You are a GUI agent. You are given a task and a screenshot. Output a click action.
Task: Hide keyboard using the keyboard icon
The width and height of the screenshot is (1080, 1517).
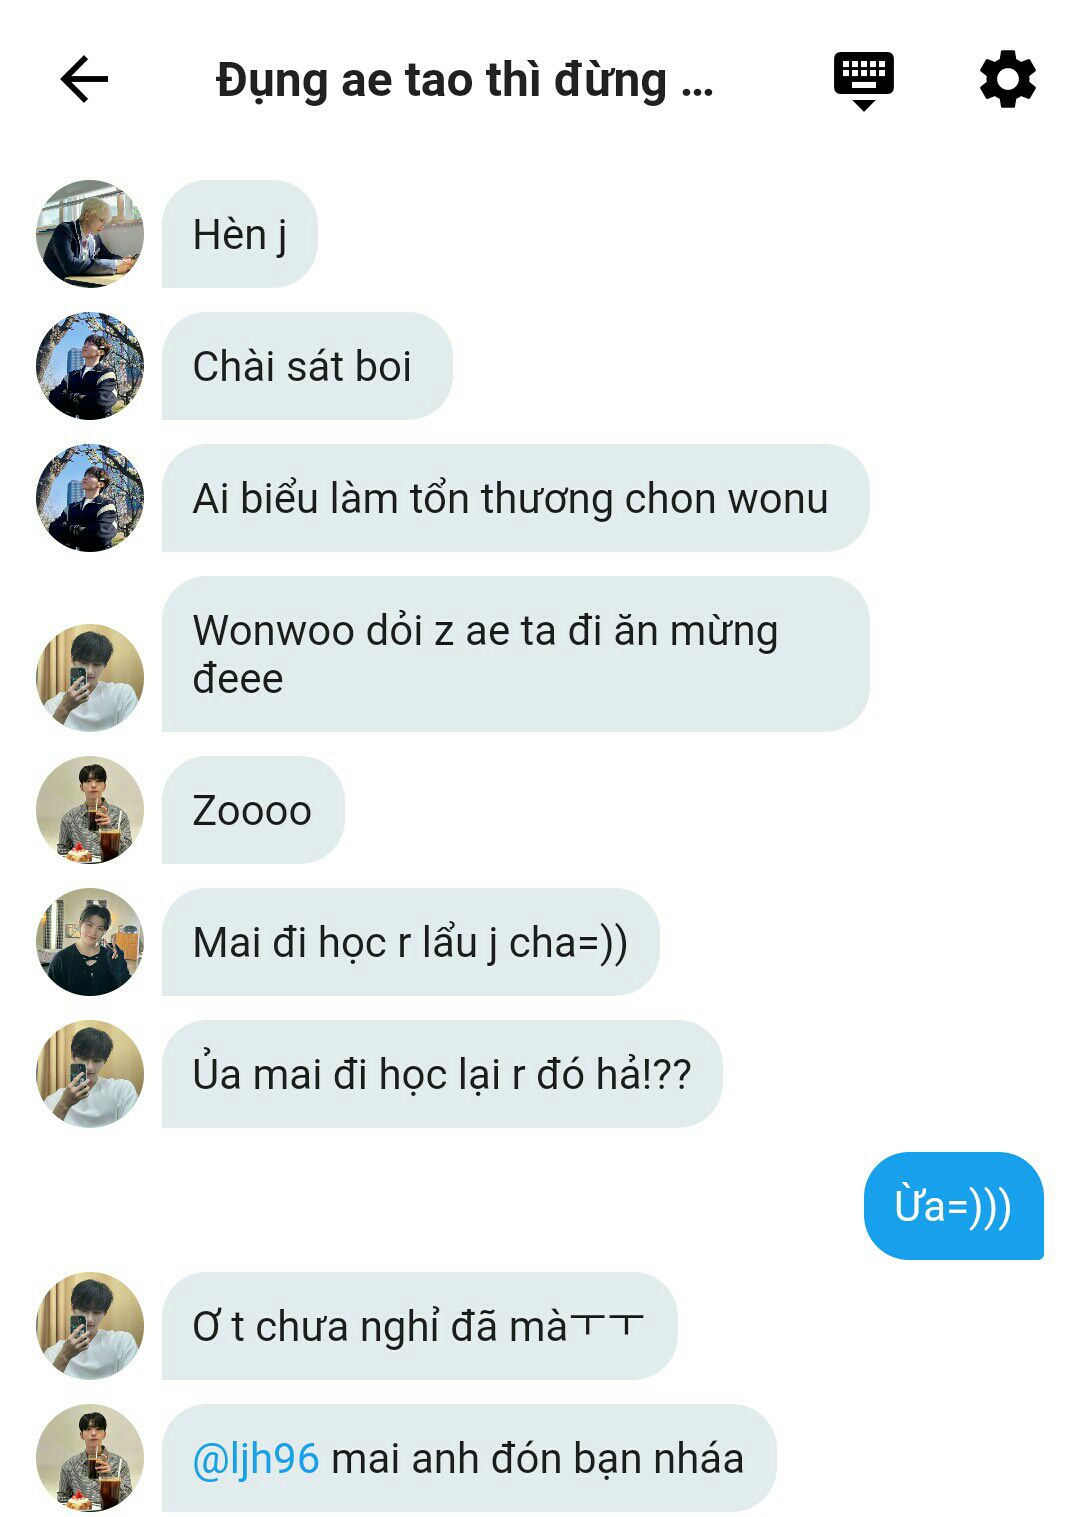point(864,81)
